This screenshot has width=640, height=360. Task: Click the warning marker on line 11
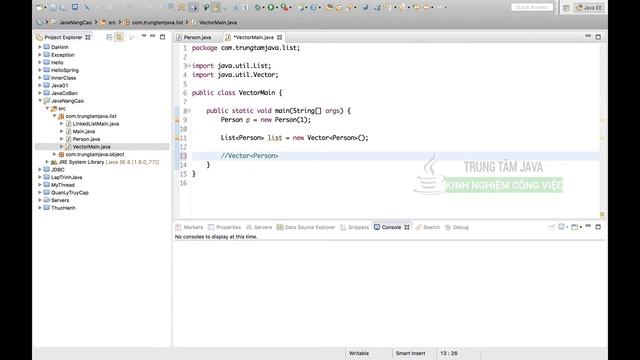click(x=177, y=138)
